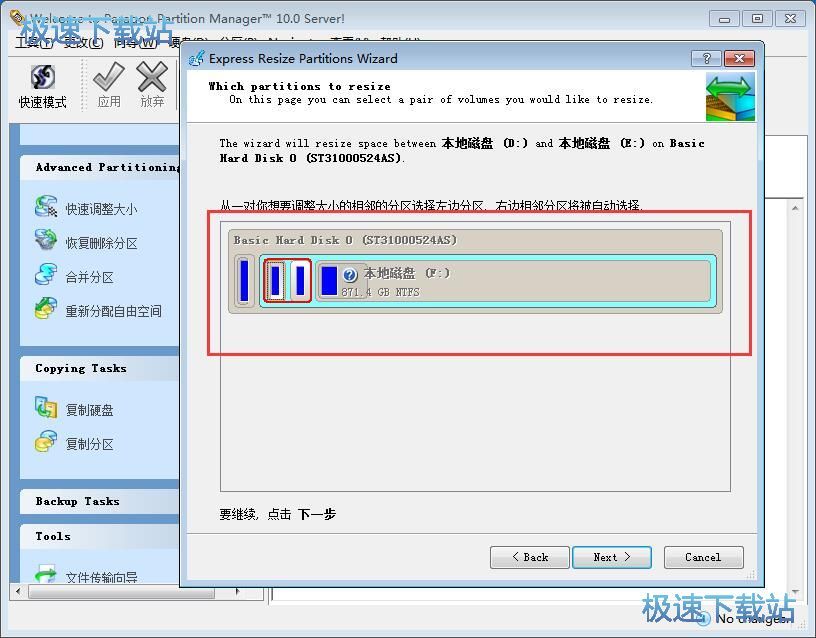Viewport: 816px width, 638px height.
Task: Cancel the resize wizard
Action: tap(703, 557)
